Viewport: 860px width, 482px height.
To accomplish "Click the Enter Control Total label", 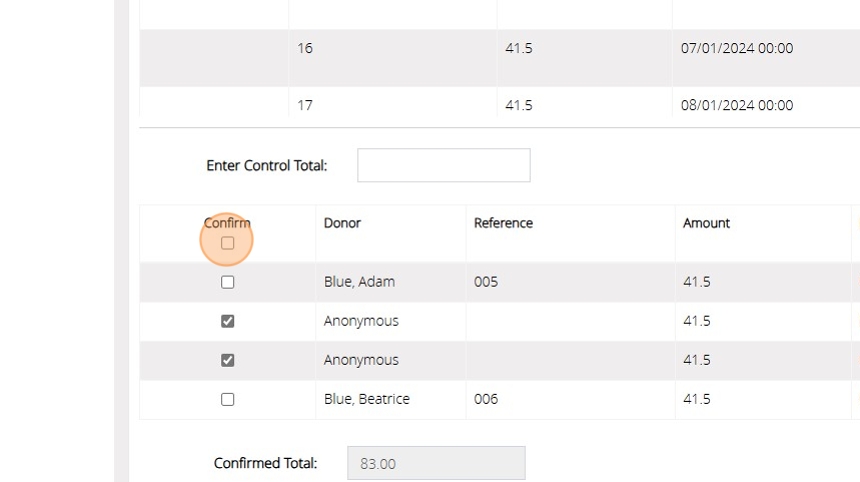I will coord(266,166).
